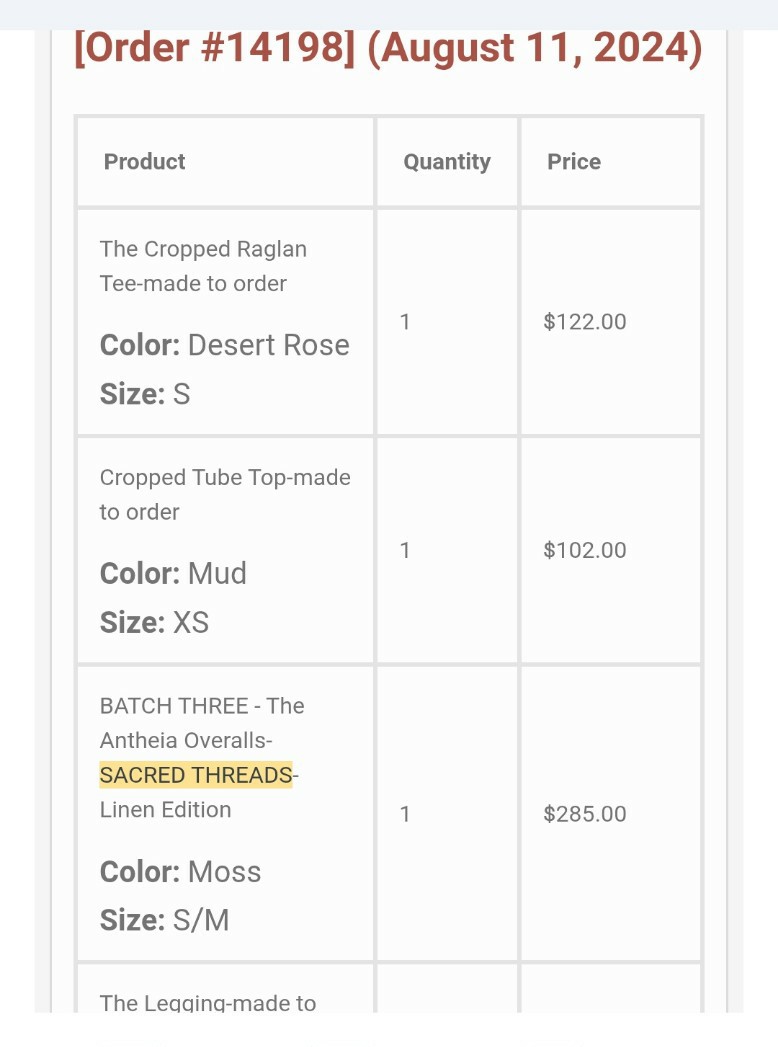This screenshot has height=1047, width=778.
Task: Click the BATCH THREE Antheia Overalls title
Action: tap(202, 722)
